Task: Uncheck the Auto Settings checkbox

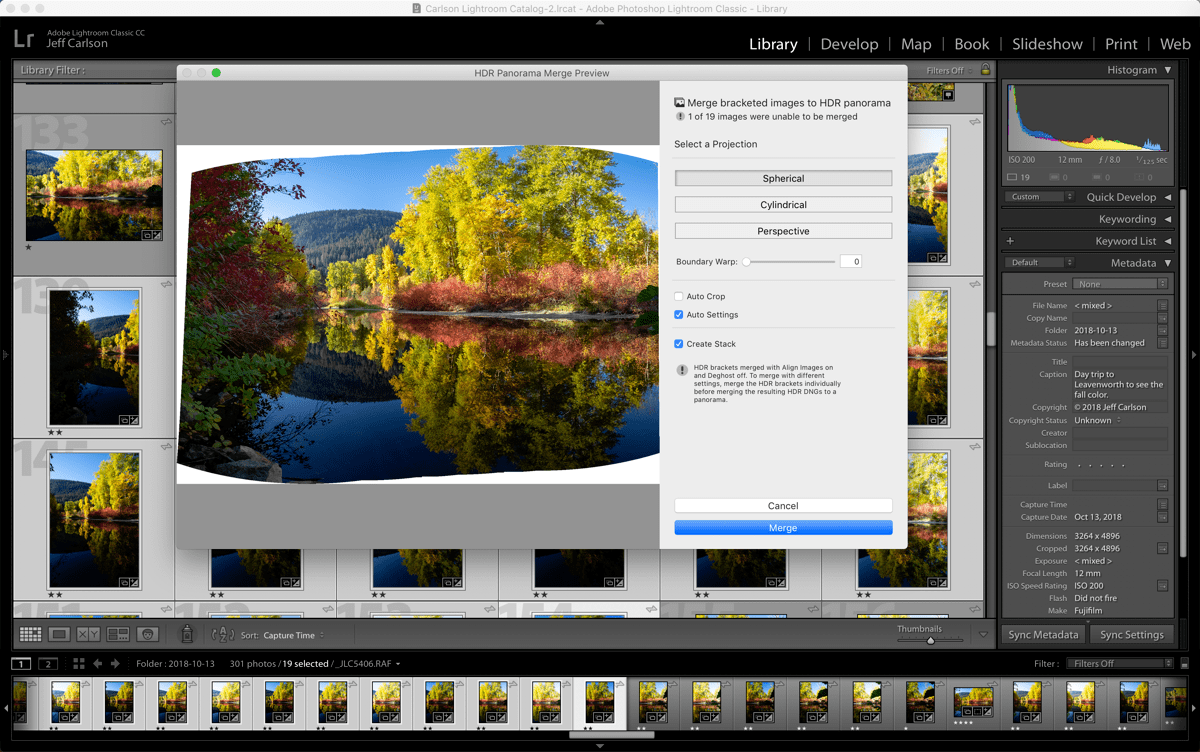Action: tap(679, 315)
